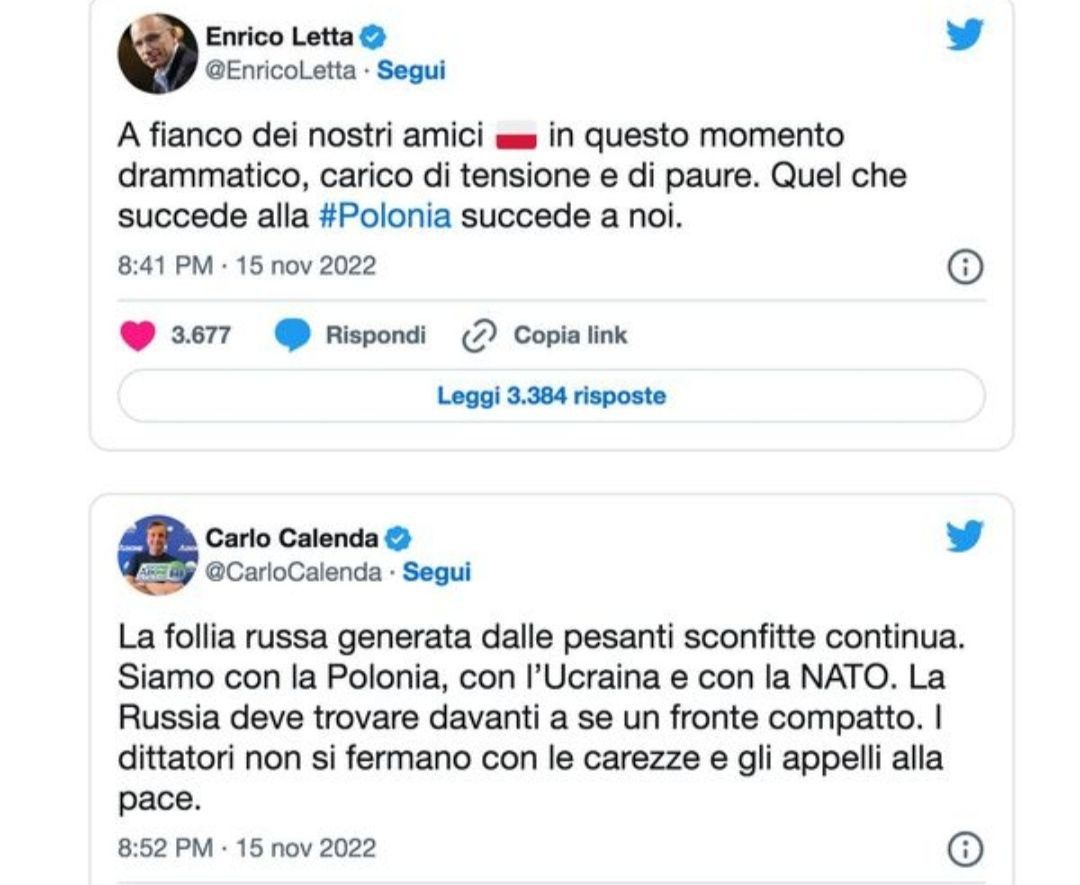Click Carlo Calenda's verified badge

tap(398, 539)
